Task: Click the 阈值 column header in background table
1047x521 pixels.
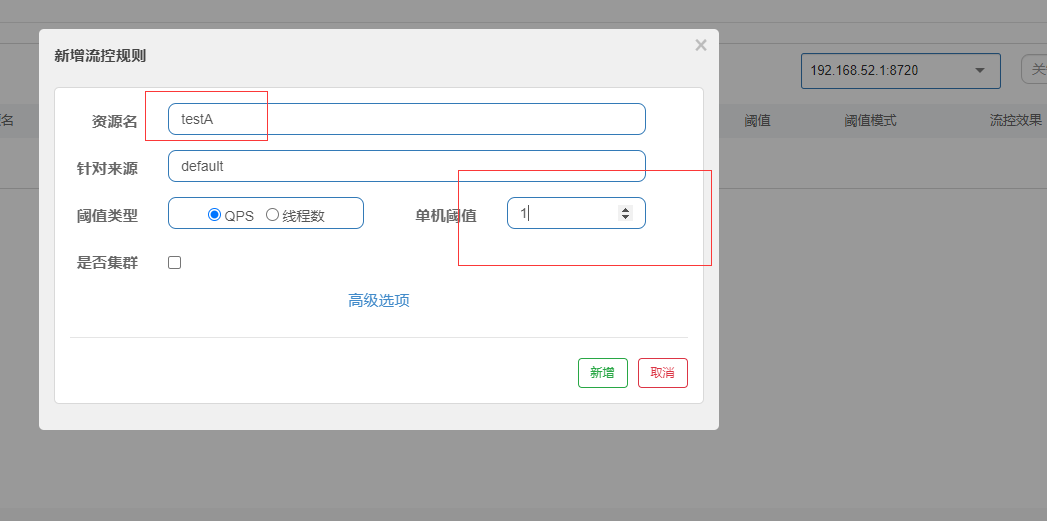Action: [x=757, y=121]
